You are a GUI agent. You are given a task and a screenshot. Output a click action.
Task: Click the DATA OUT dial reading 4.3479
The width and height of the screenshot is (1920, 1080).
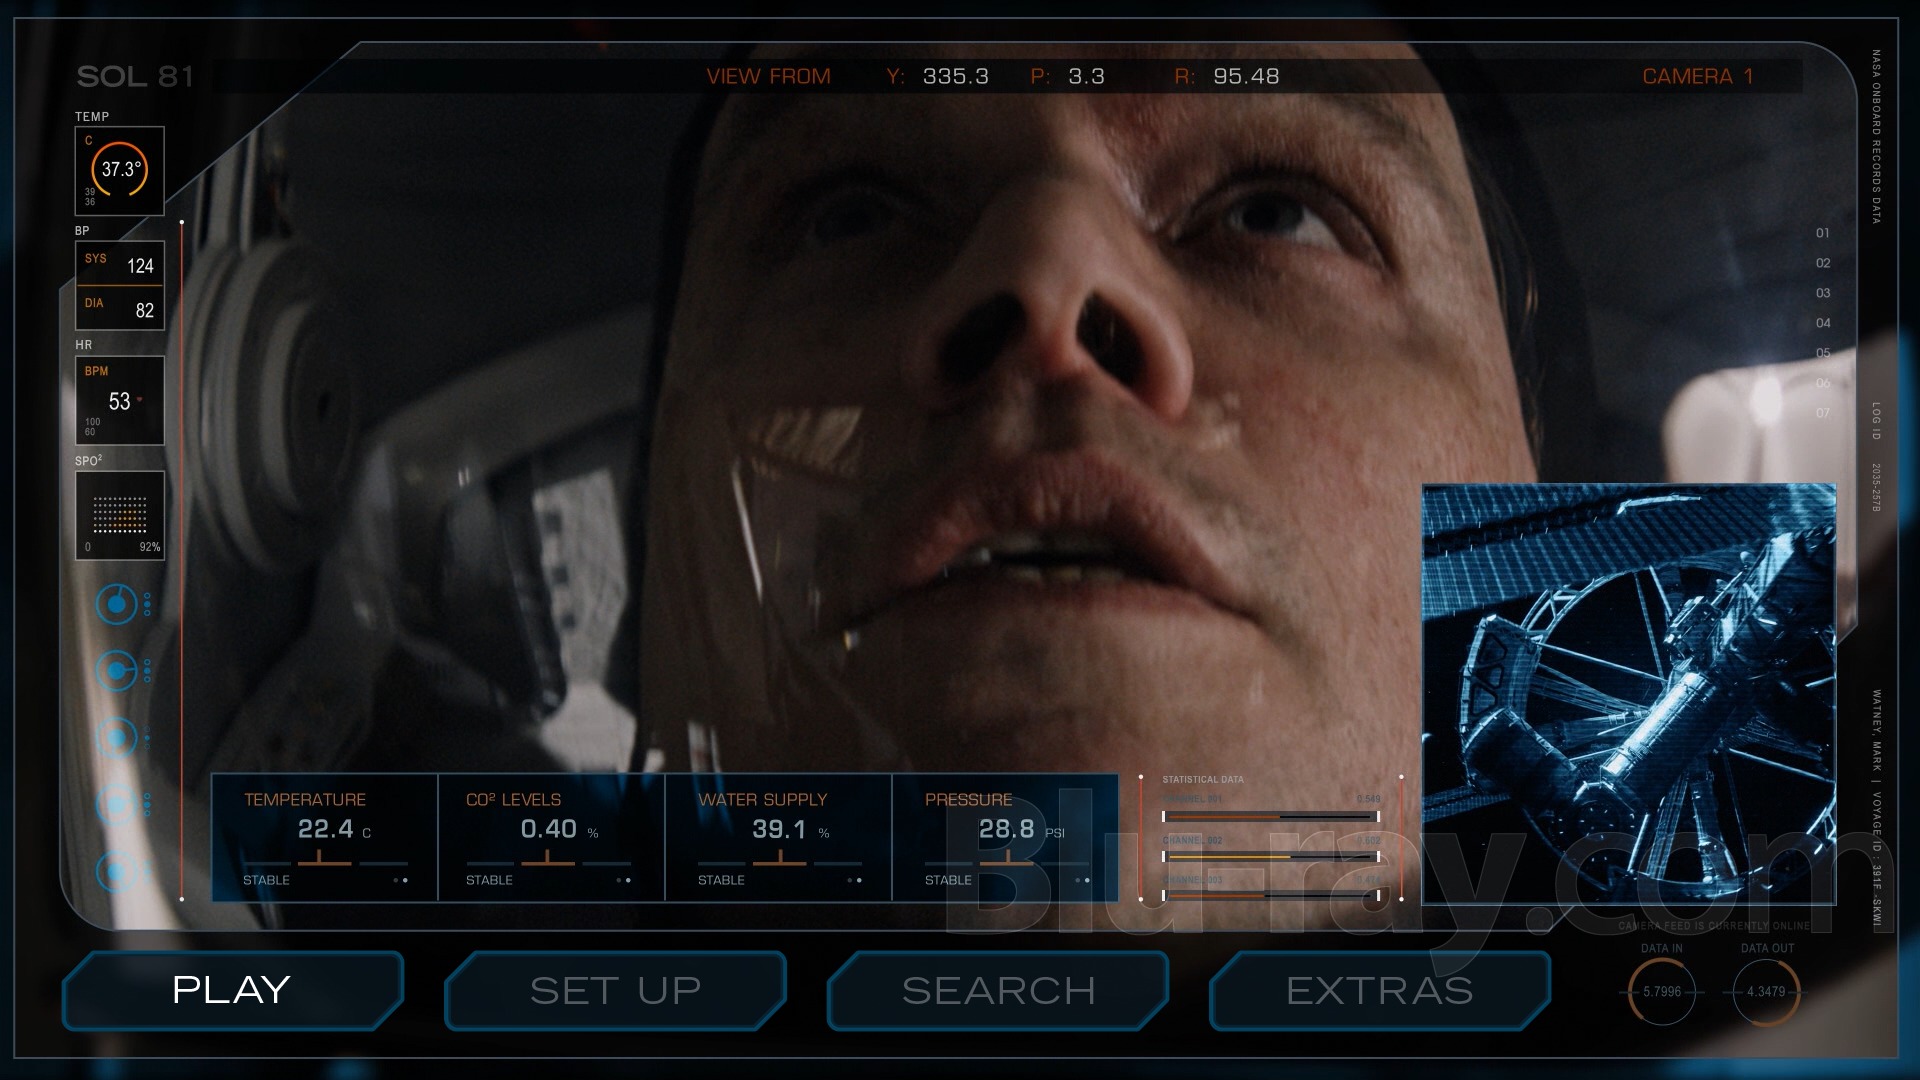click(1766, 992)
